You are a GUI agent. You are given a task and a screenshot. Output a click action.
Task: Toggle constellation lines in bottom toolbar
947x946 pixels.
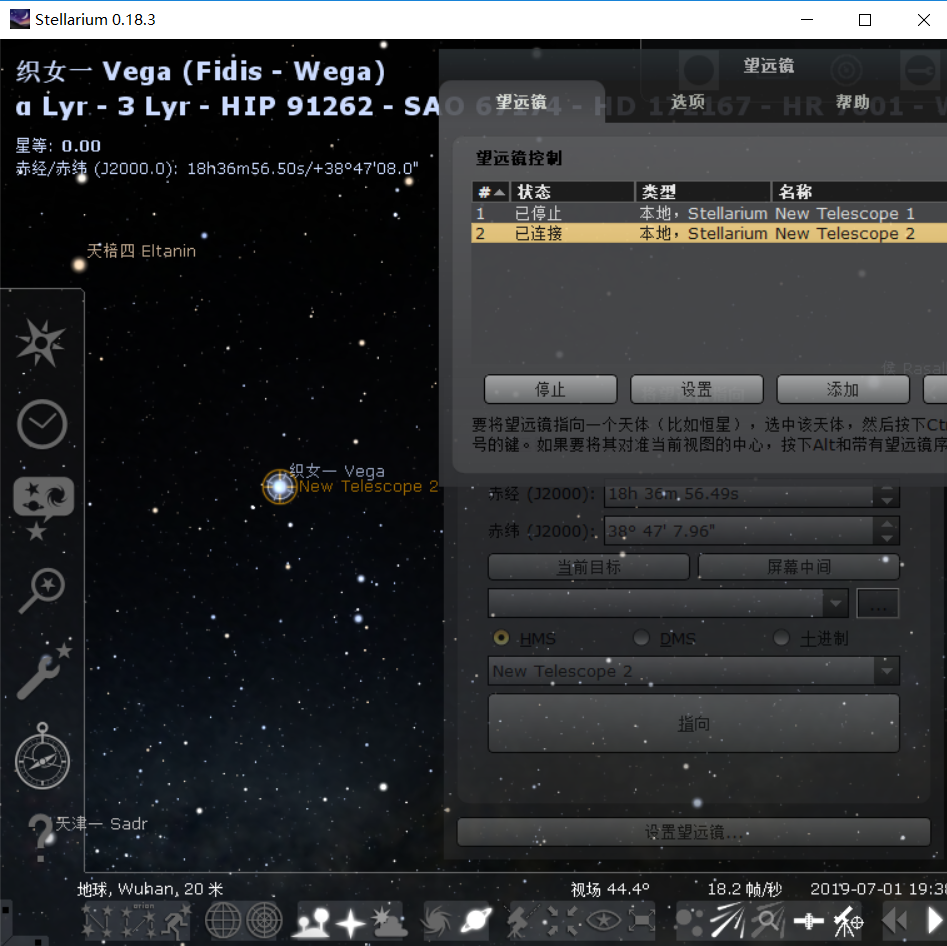pyautogui.click(x=97, y=921)
